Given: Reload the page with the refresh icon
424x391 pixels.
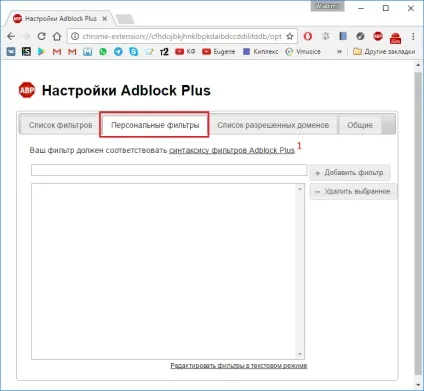Looking at the screenshot, I should tap(41, 36).
